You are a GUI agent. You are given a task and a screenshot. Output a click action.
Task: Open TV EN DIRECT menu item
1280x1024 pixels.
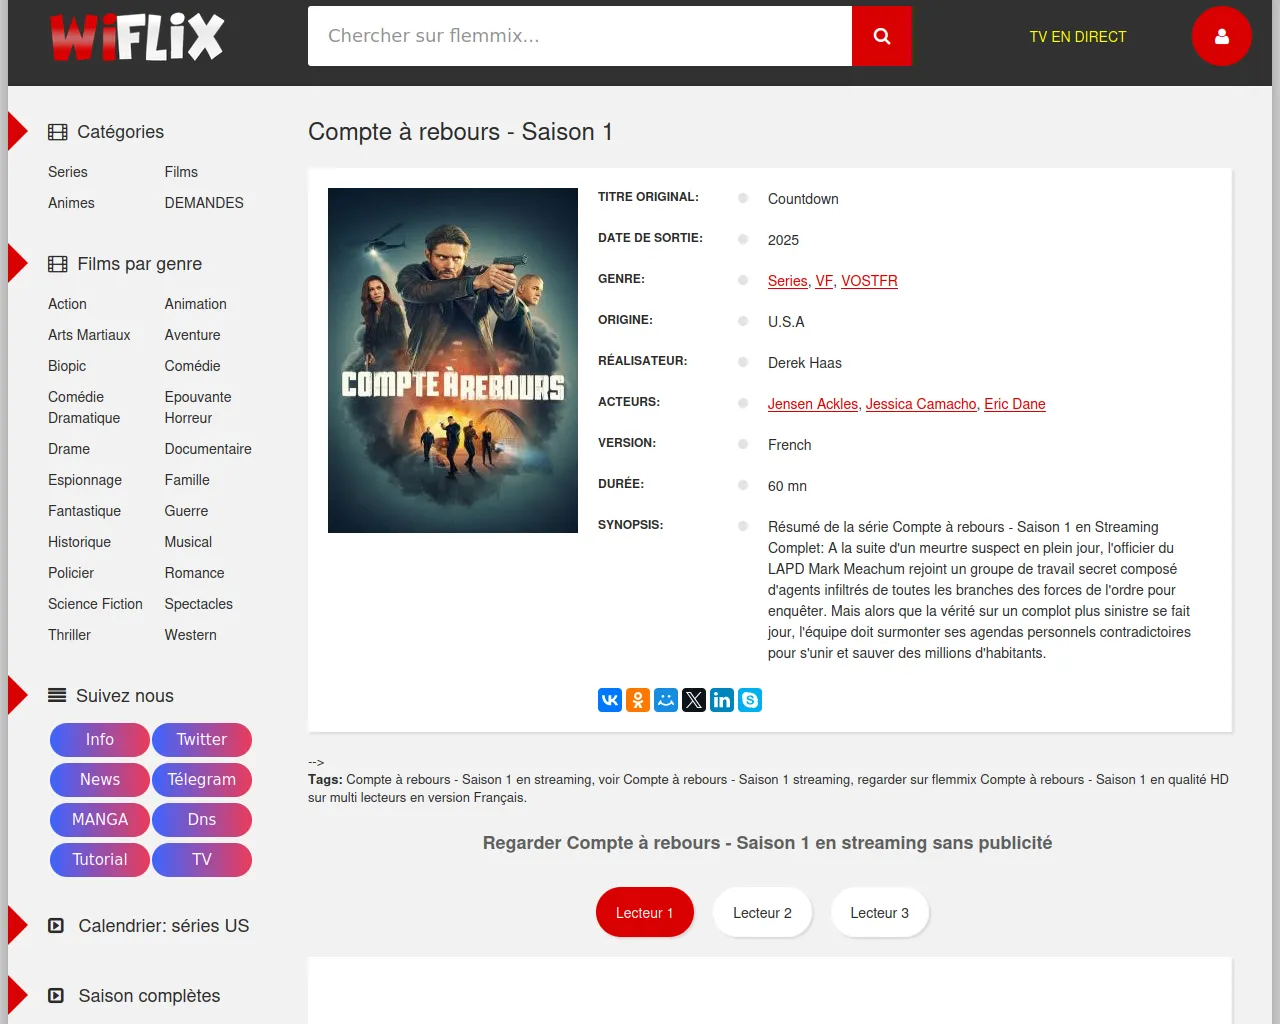(1077, 37)
